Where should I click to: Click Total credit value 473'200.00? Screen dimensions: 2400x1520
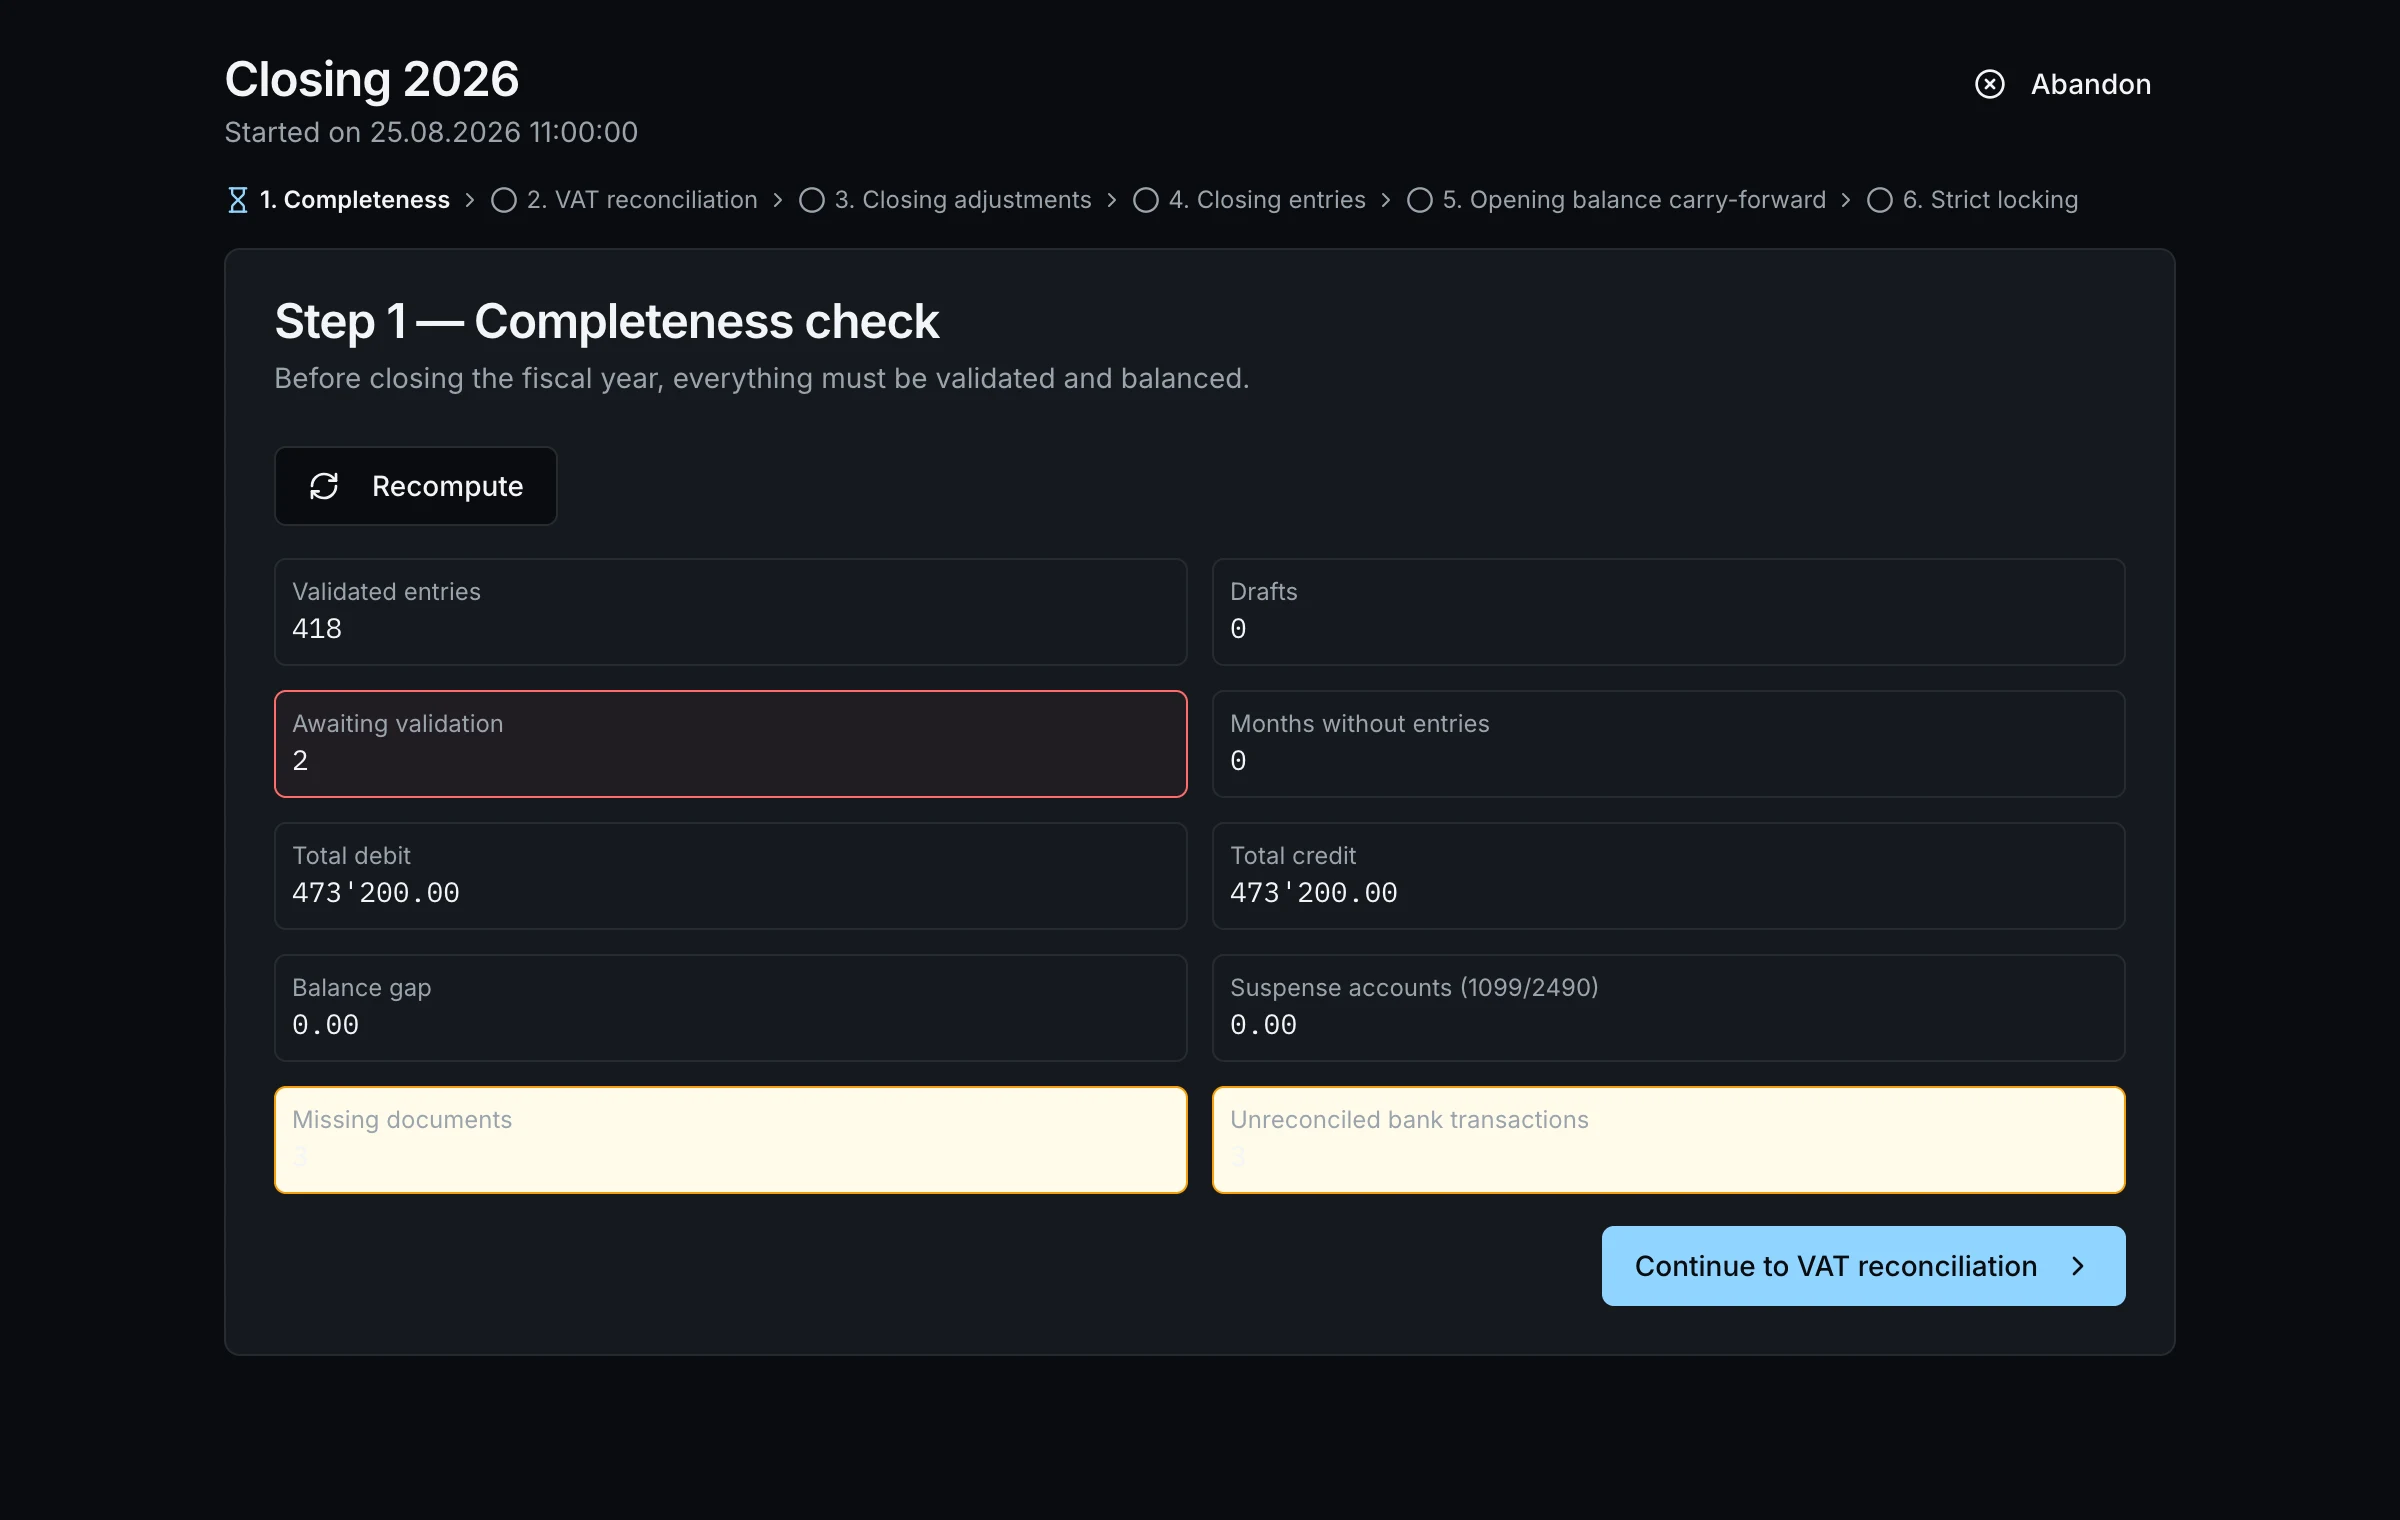[x=1314, y=893]
